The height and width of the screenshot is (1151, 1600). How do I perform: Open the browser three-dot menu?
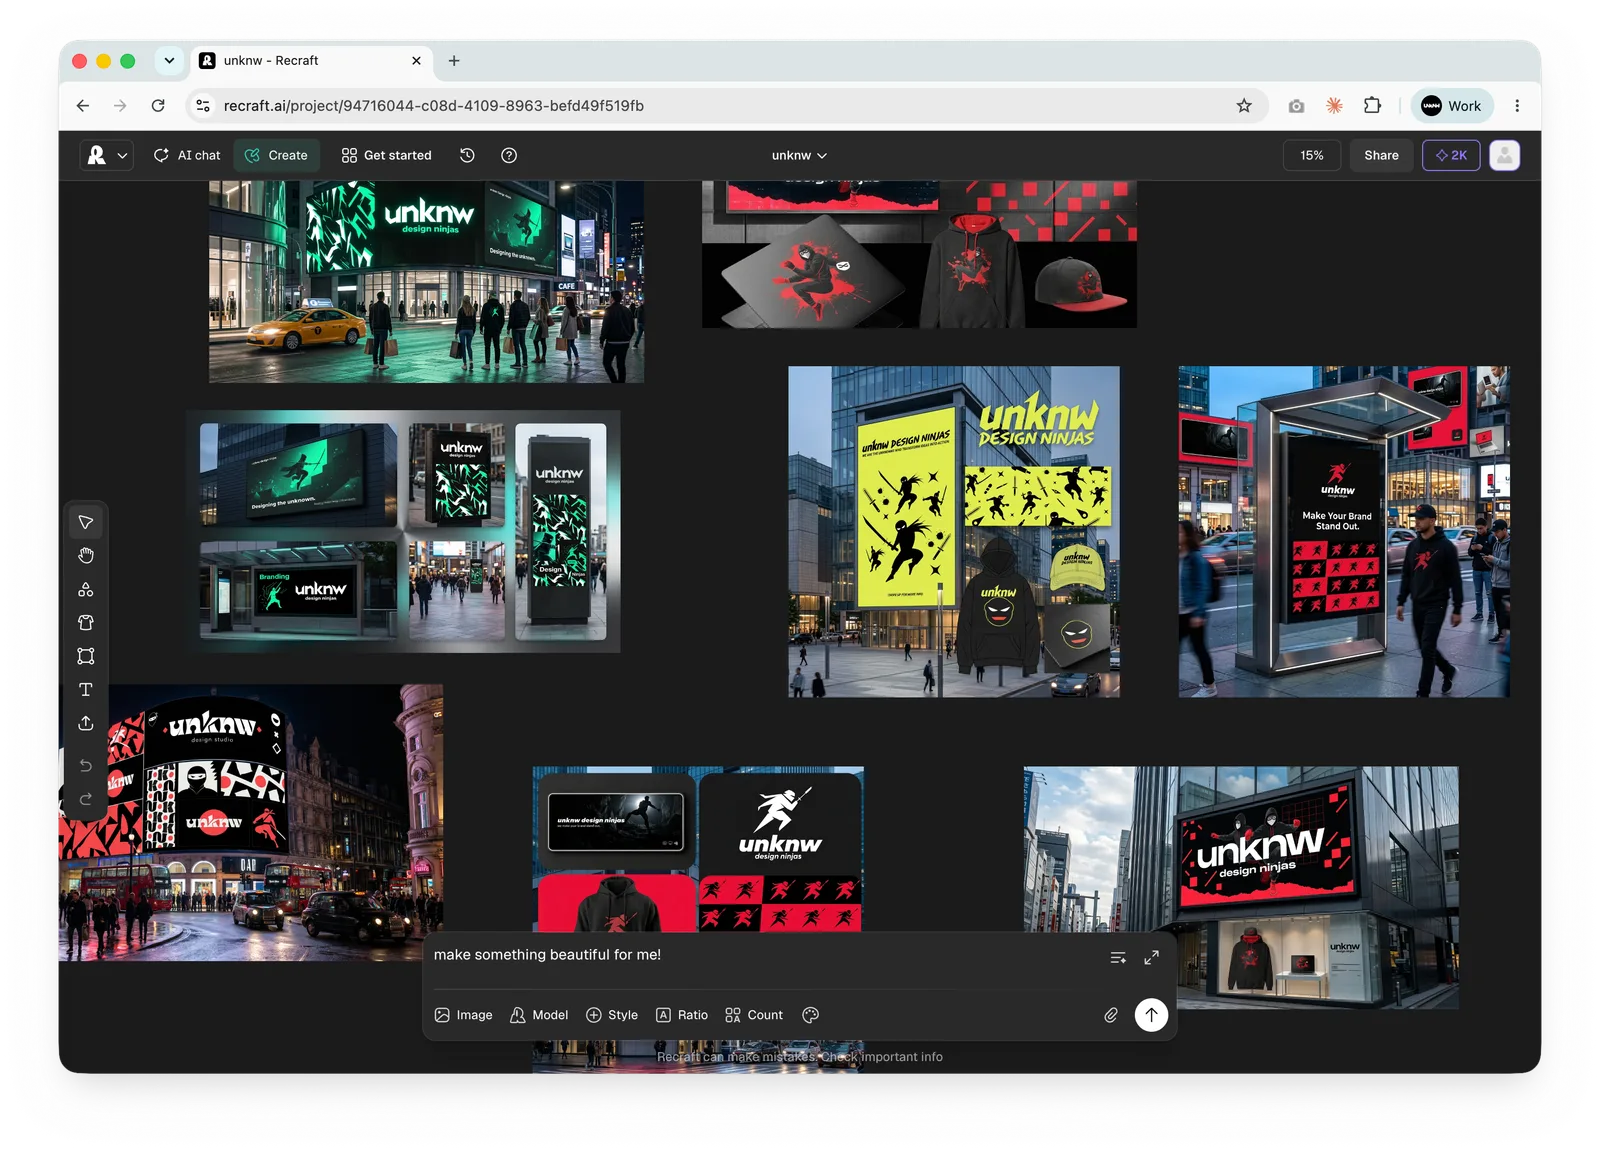click(x=1517, y=106)
